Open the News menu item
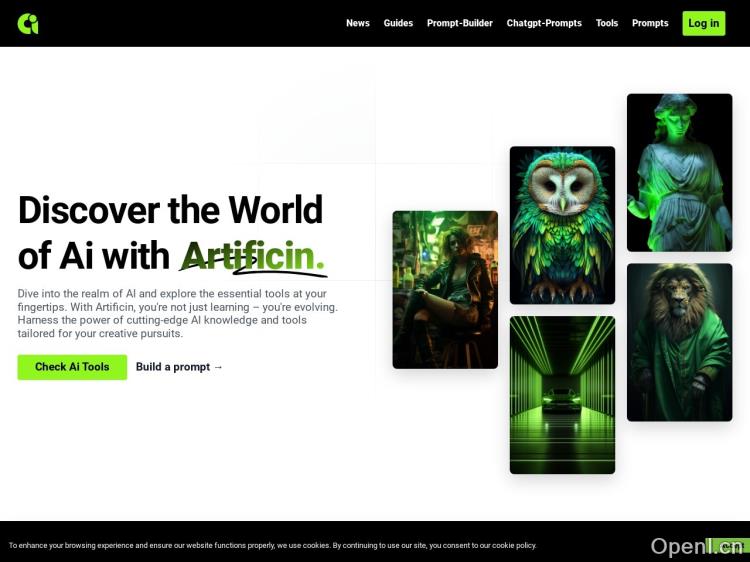The width and height of the screenshot is (750, 562). (x=357, y=23)
